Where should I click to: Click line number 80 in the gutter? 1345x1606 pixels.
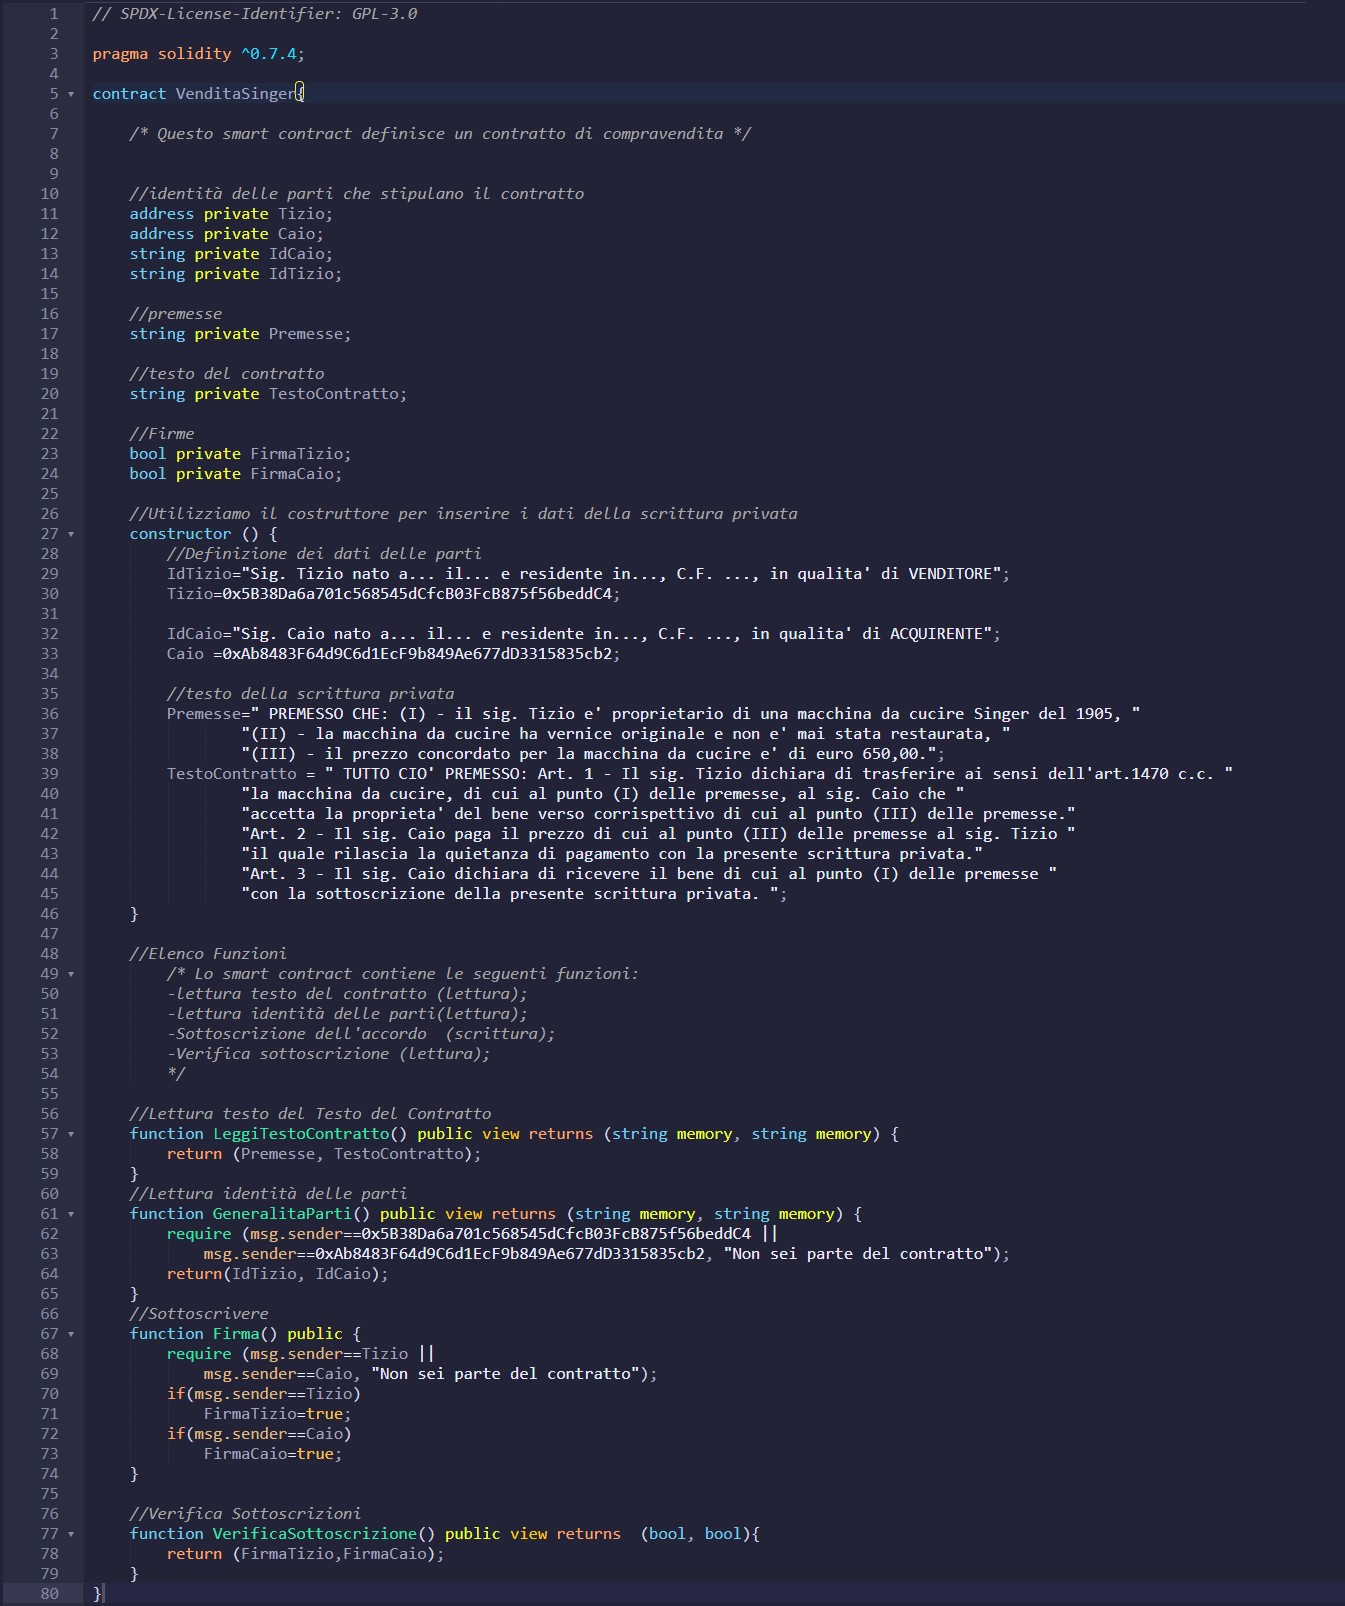tap(49, 1594)
